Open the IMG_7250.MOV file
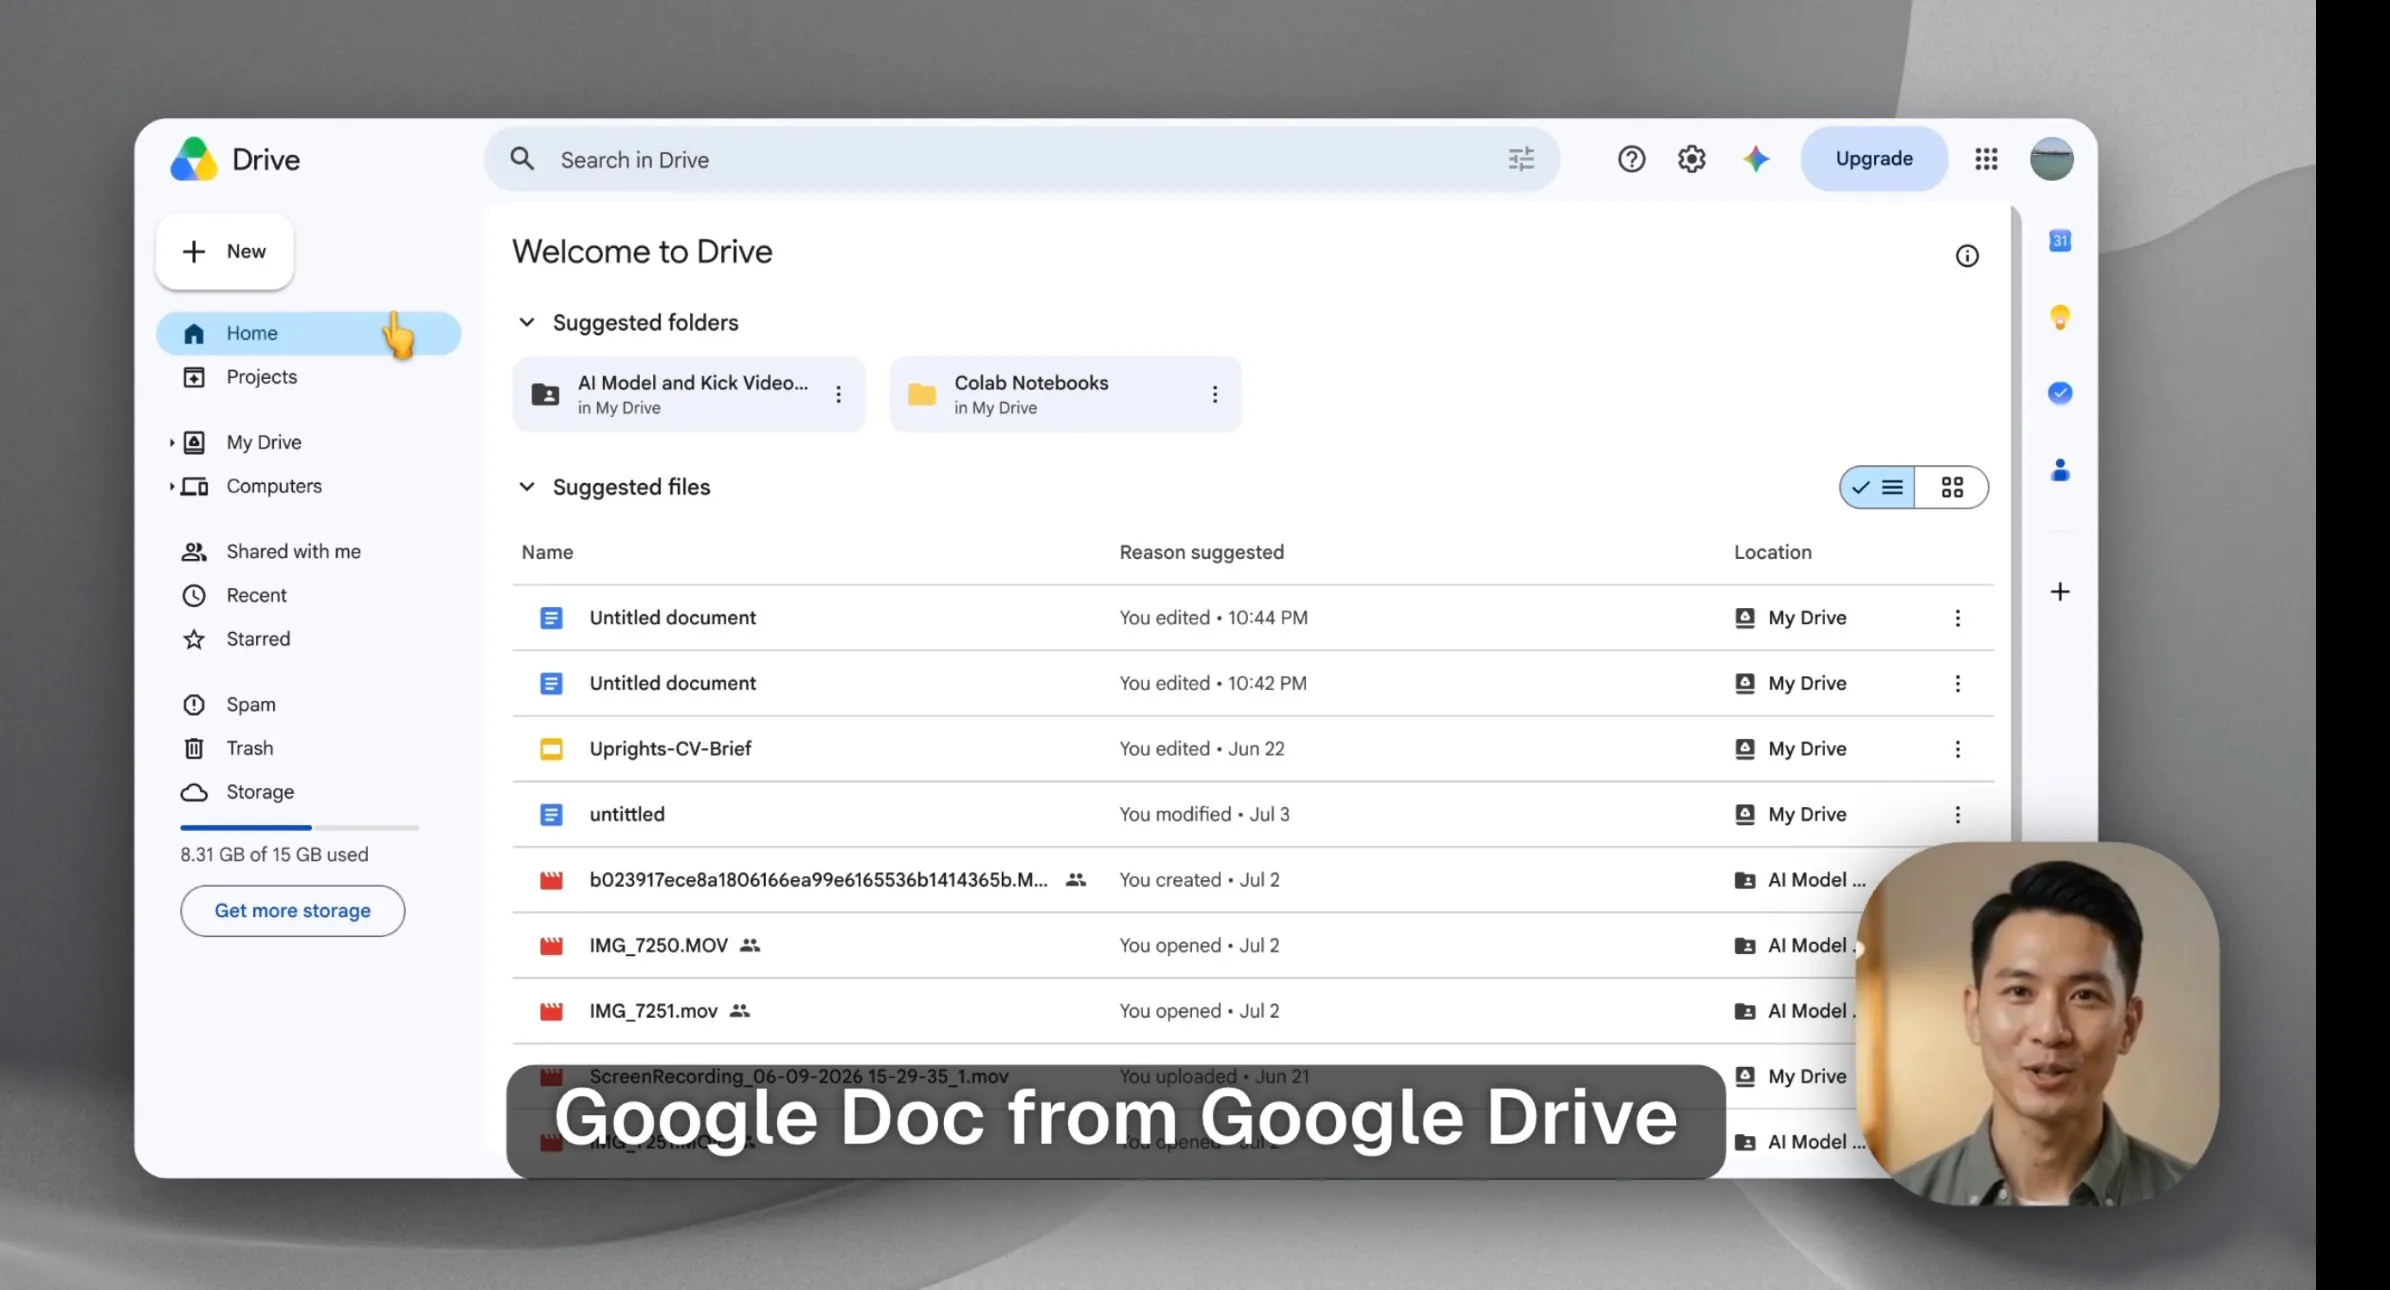The image size is (2390, 1290). 658,945
